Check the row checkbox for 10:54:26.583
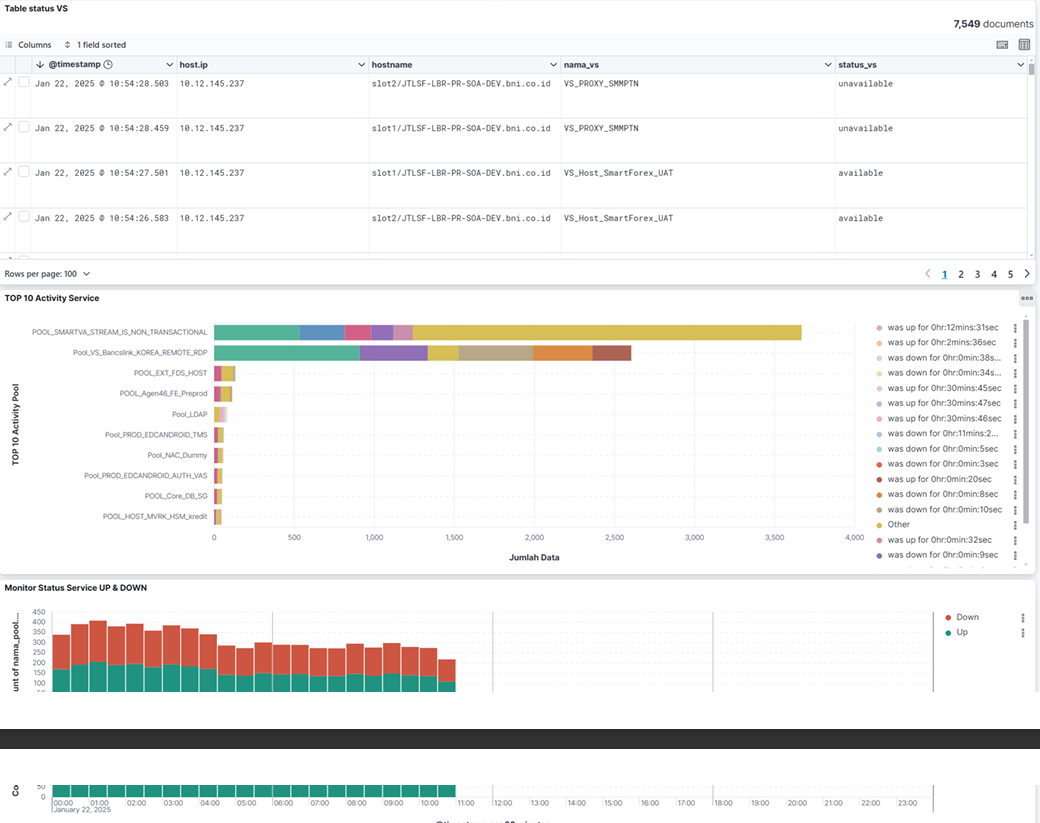 24,217
